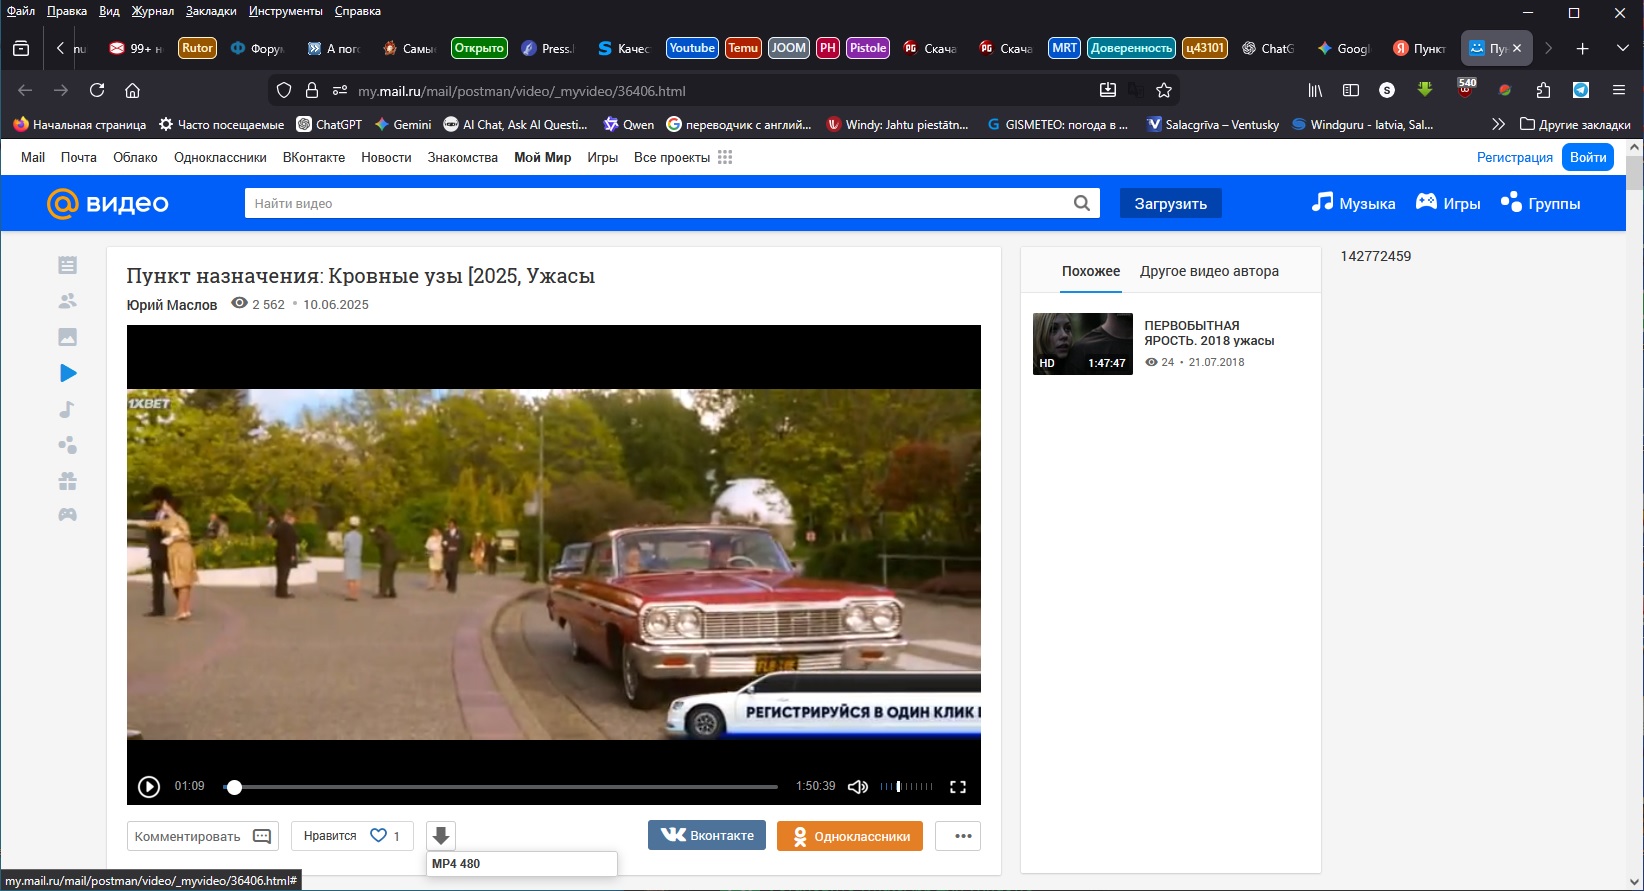Image resolution: width=1644 pixels, height=891 pixels.
Task: Like the video with the heart button
Action: click(x=378, y=836)
